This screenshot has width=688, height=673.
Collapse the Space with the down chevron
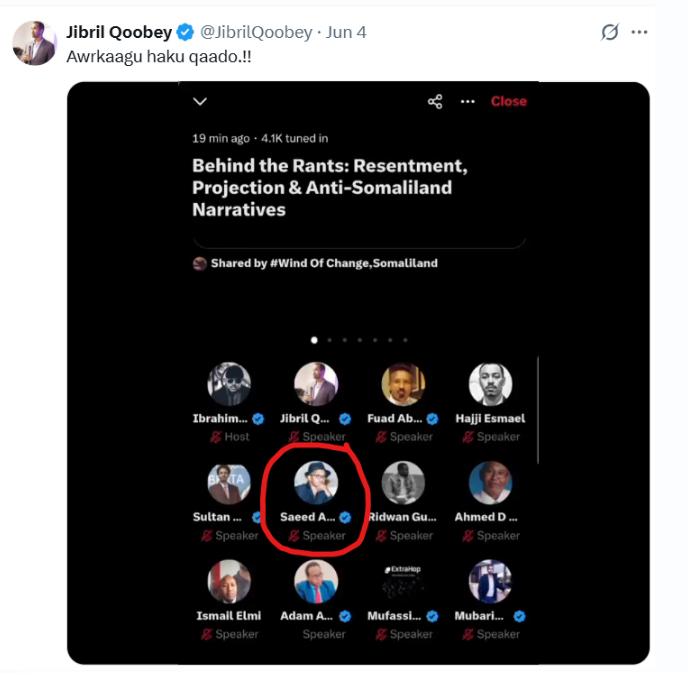pos(200,101)
